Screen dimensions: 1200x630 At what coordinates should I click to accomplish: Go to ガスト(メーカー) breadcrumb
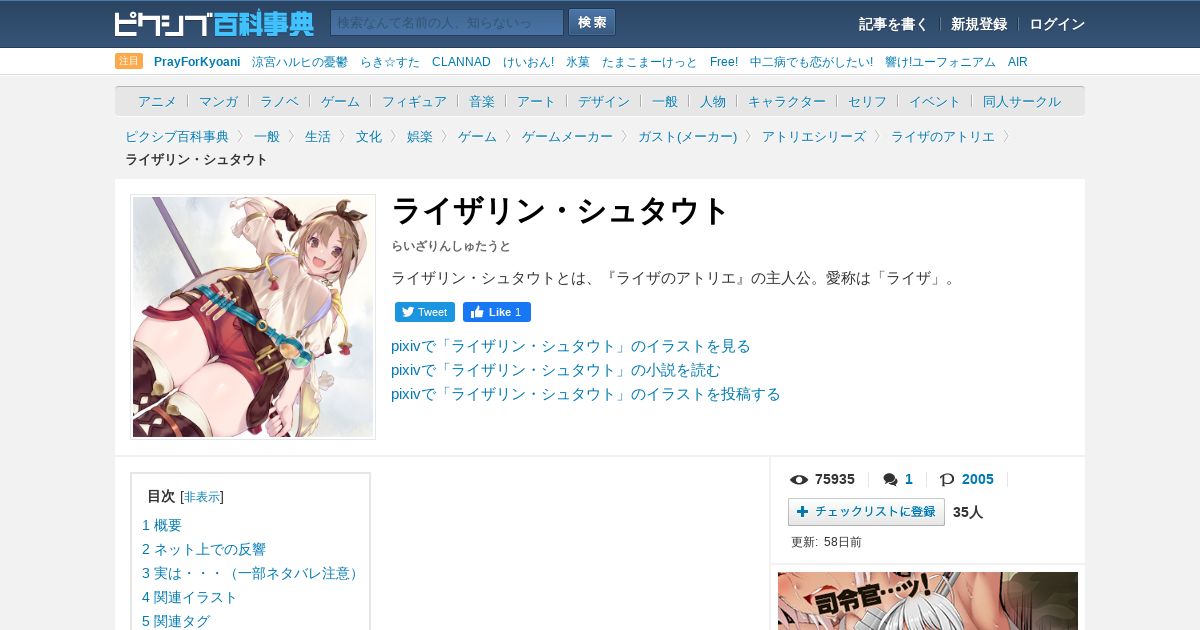coord(687,136)
